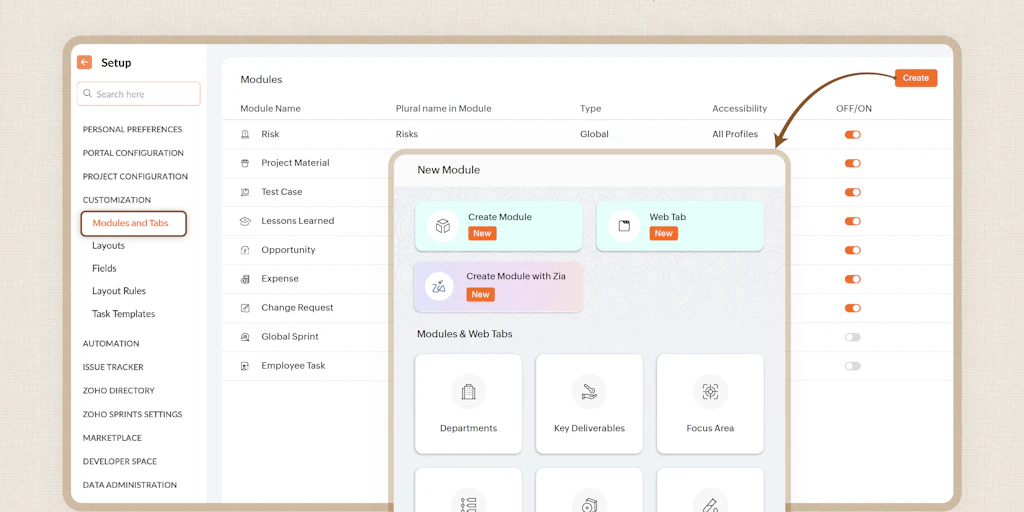Viewport: 1024px width, 512px height.
Task: Click the Change Request module name
Action: 297,308
